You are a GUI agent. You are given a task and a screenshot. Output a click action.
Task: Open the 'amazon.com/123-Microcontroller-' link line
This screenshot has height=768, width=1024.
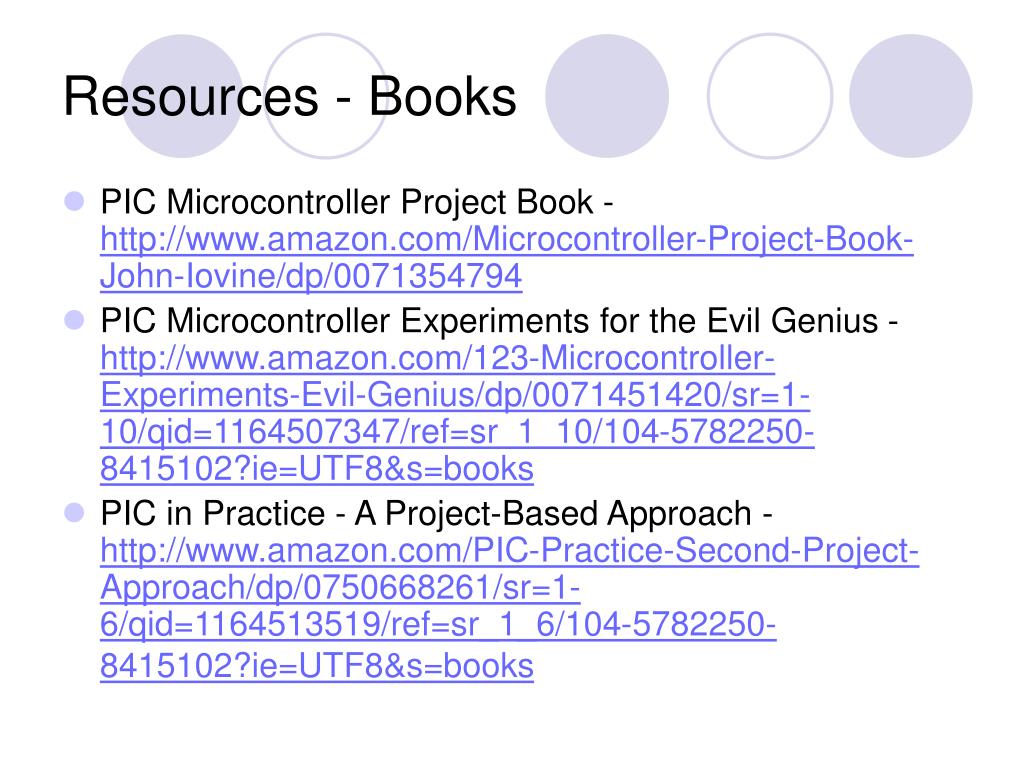pyautogui.click(x=438, y=359)
